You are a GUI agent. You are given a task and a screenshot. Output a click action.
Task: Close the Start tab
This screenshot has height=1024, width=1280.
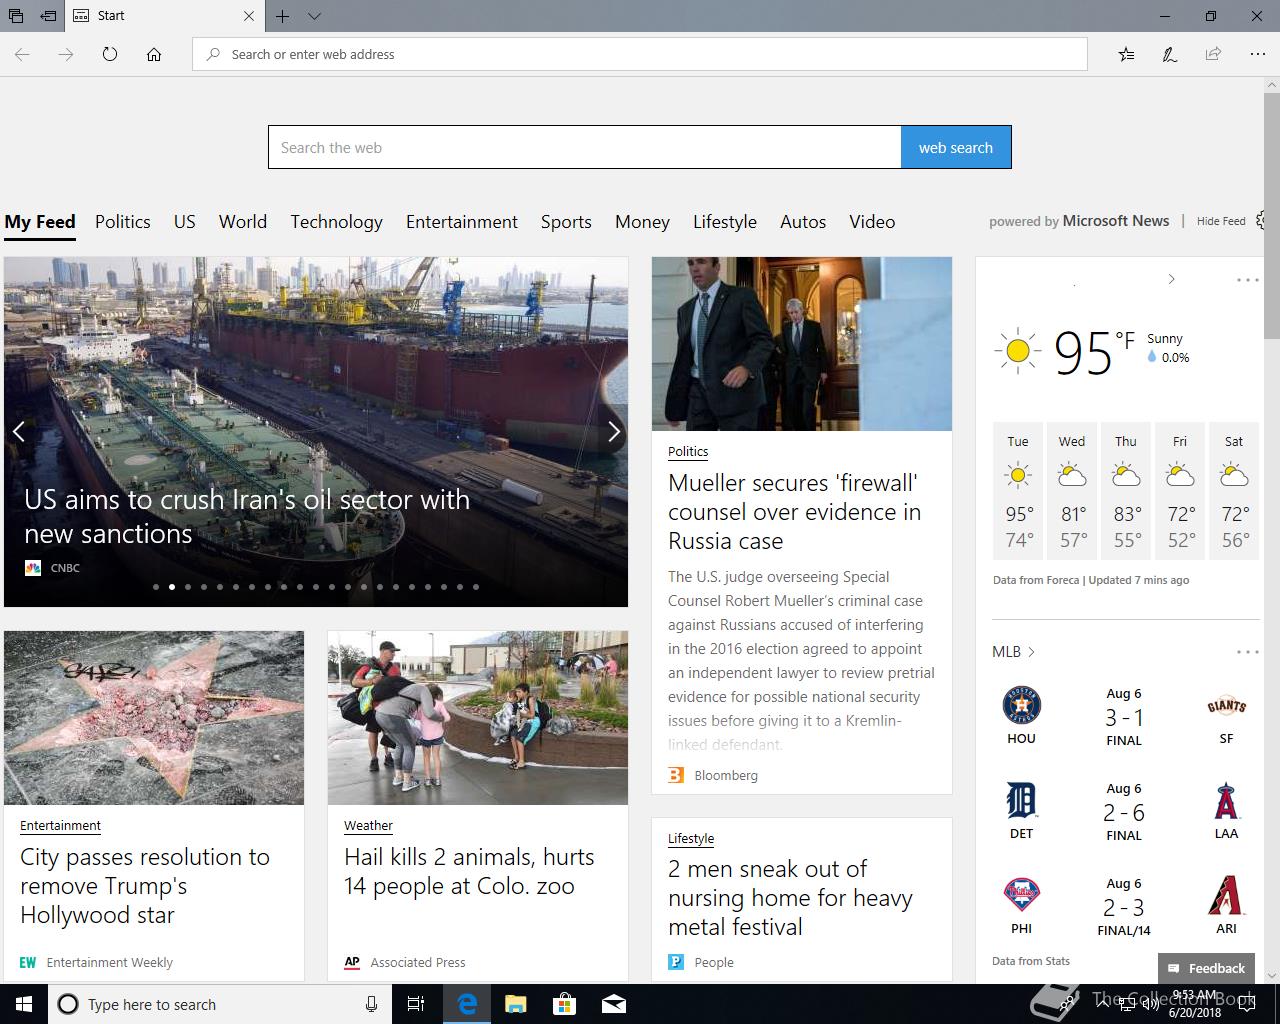tap(249, 16)
